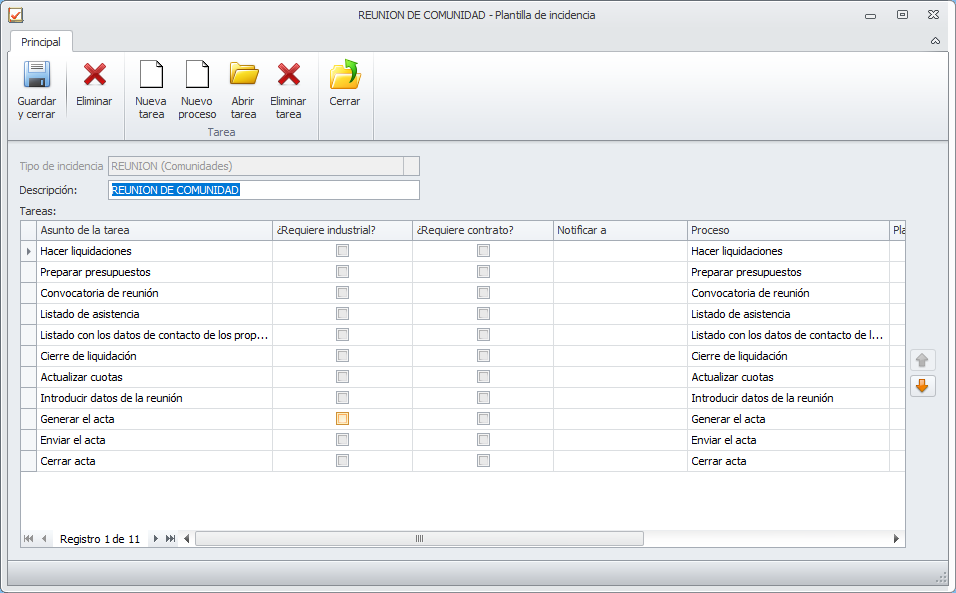Go to previous record in navigator
The height and width of the screenshot is (593, 956).
[x=44, y=539]
